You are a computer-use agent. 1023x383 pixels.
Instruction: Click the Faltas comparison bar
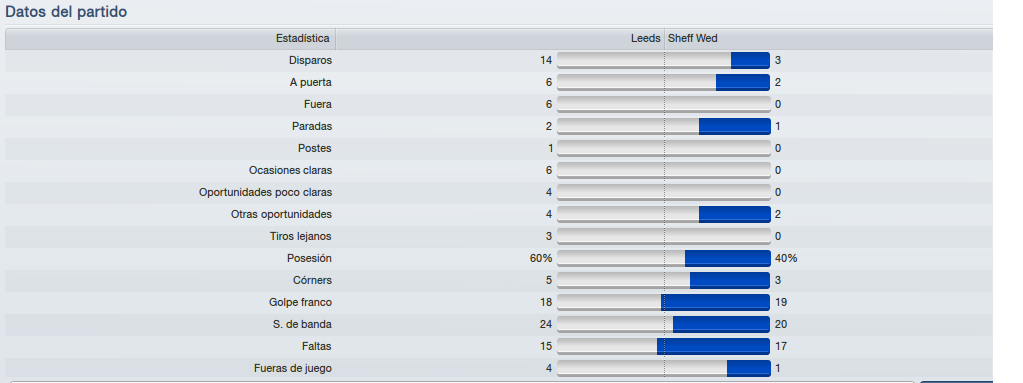(664, 346)
